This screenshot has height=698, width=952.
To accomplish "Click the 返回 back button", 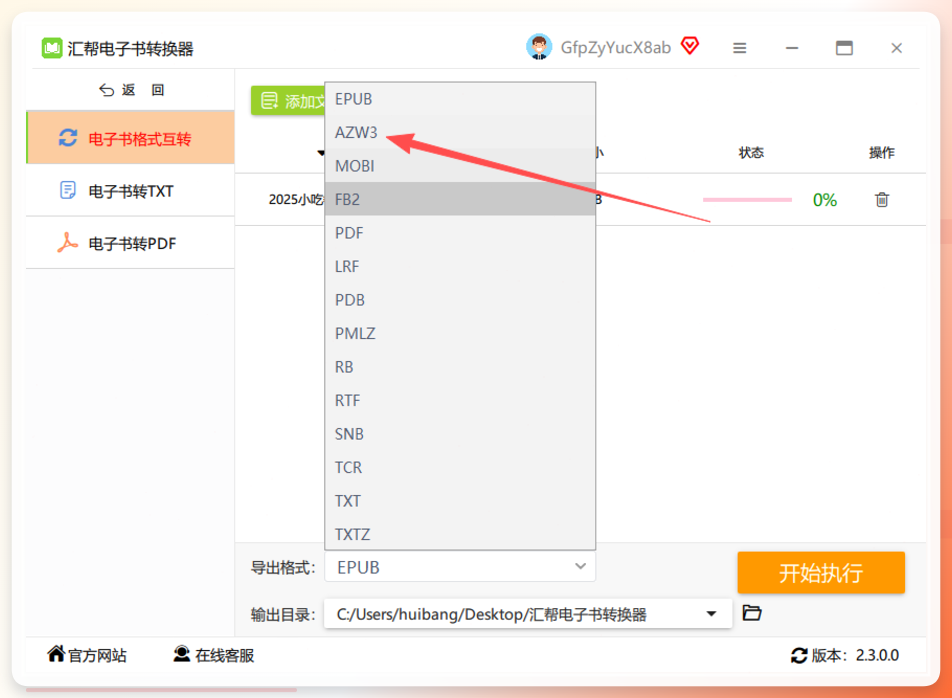I will [x=131, y=90].
